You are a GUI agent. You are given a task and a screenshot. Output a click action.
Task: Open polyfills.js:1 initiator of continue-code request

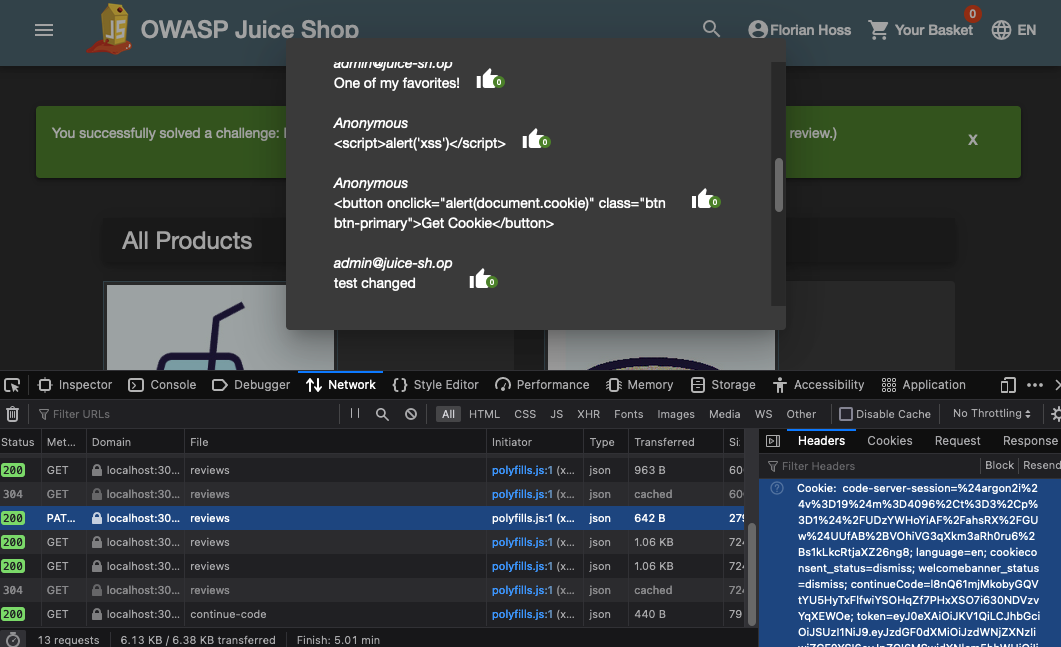[x=522, y=615]
